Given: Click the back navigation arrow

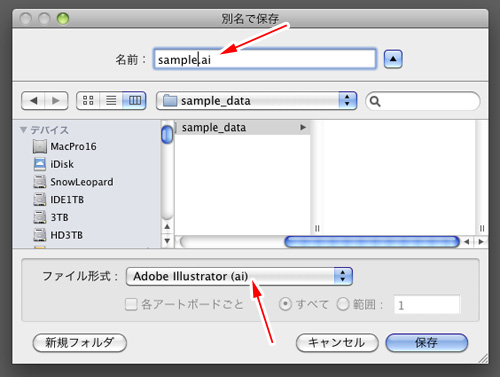Looking at the screenshot, I should 33,100.
